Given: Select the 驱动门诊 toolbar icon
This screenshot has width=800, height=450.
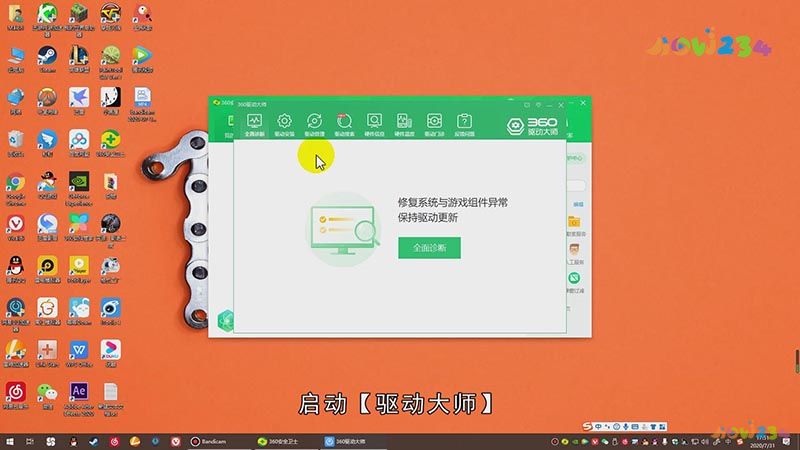Looking at the screenshot, I should coord(434,125).
